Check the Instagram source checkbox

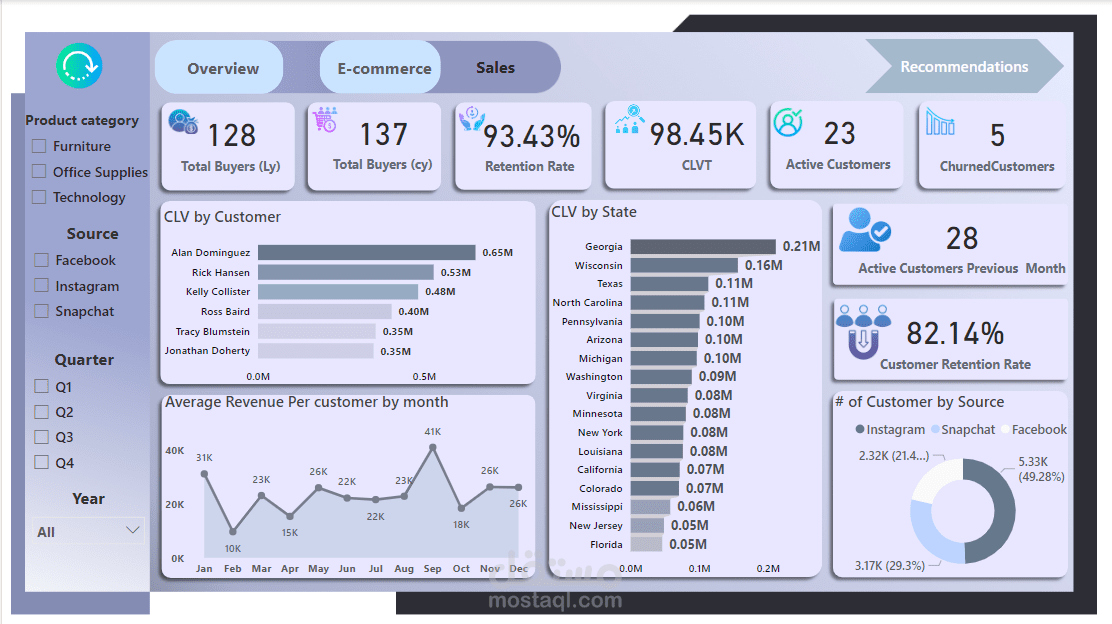(x=41, y=286)
